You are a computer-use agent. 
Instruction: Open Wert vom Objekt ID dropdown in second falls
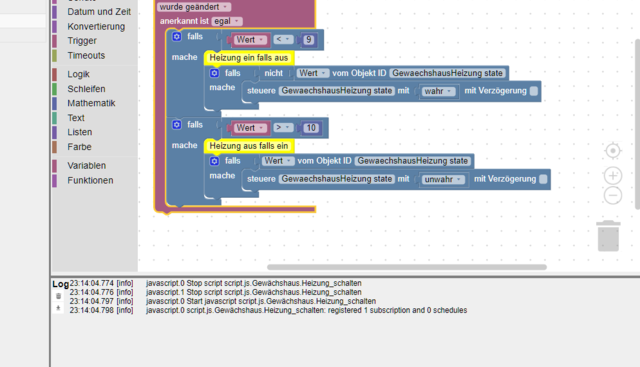(x=278, y=161)
